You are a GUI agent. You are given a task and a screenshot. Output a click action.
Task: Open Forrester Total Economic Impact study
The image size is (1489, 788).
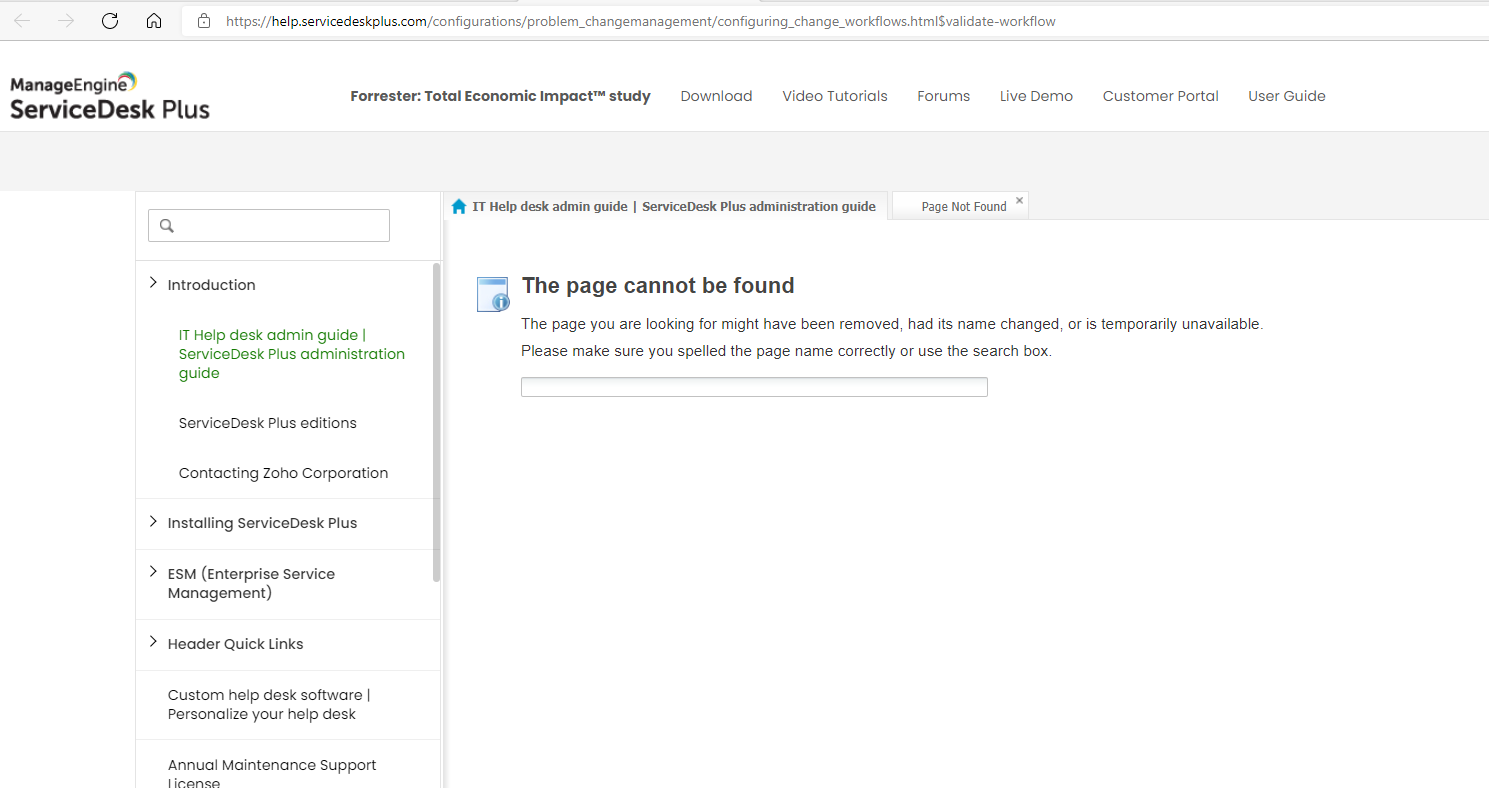(500, 96)
